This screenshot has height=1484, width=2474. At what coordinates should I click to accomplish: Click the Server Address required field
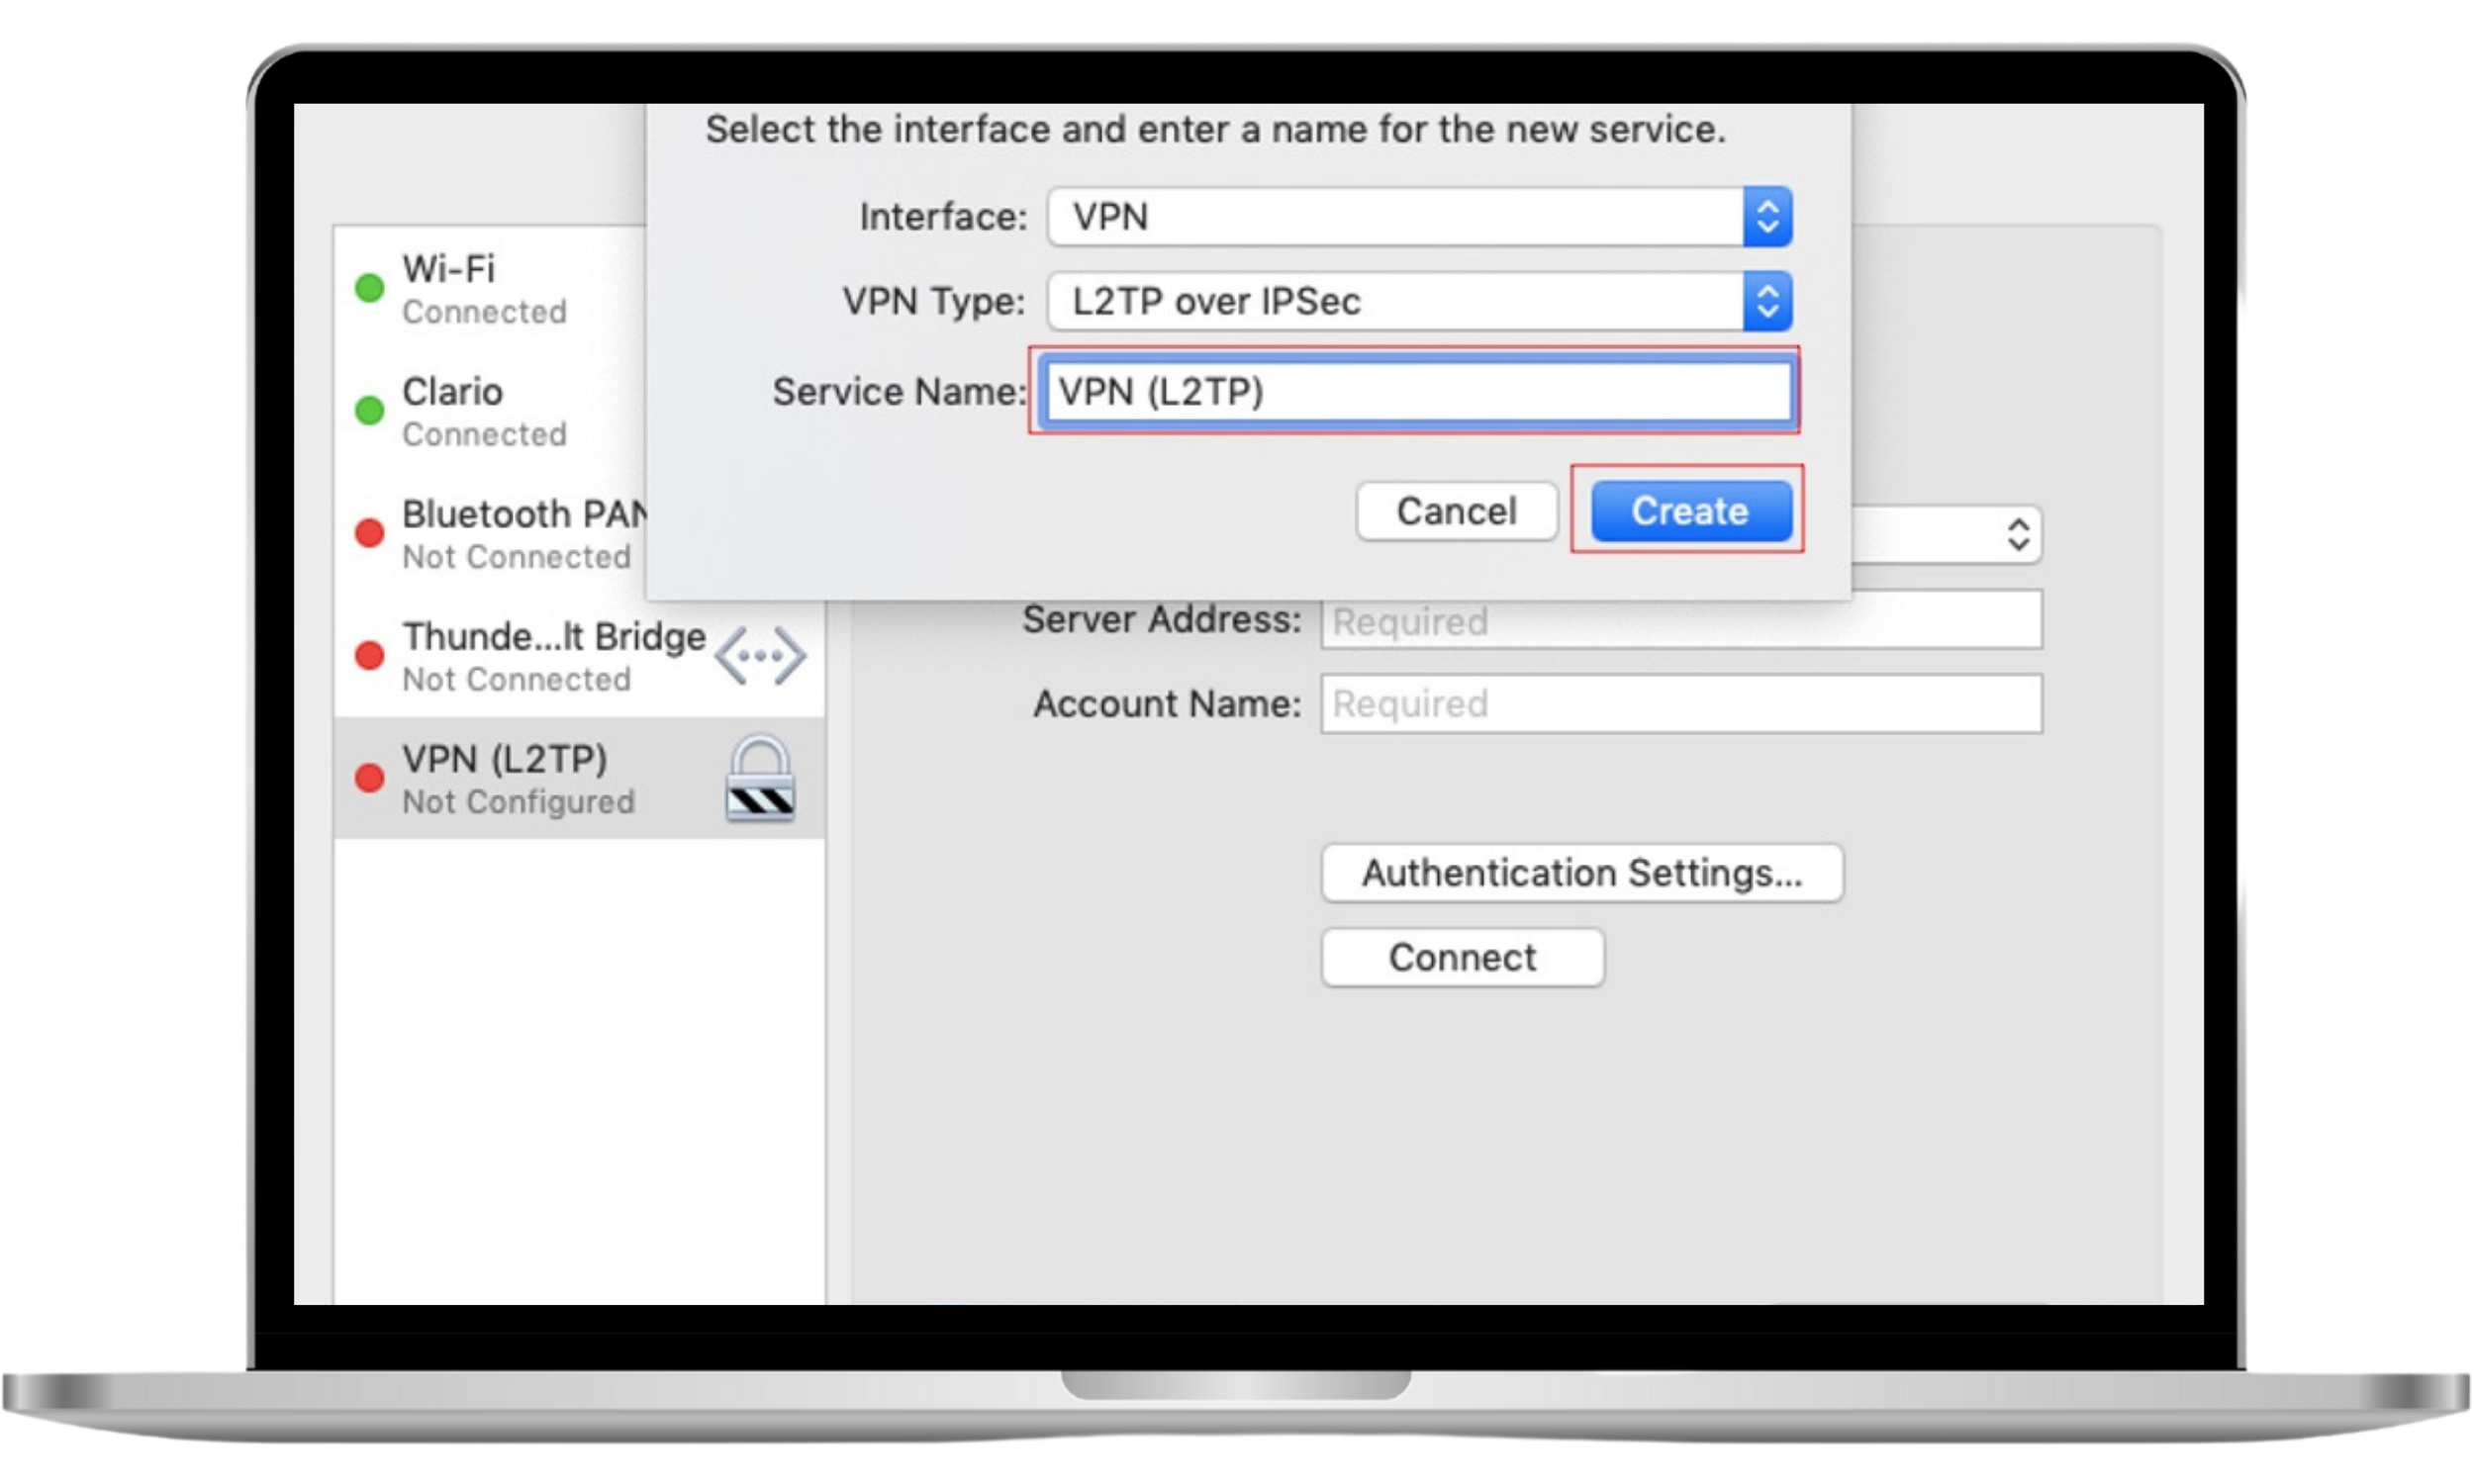(1680, 621)
